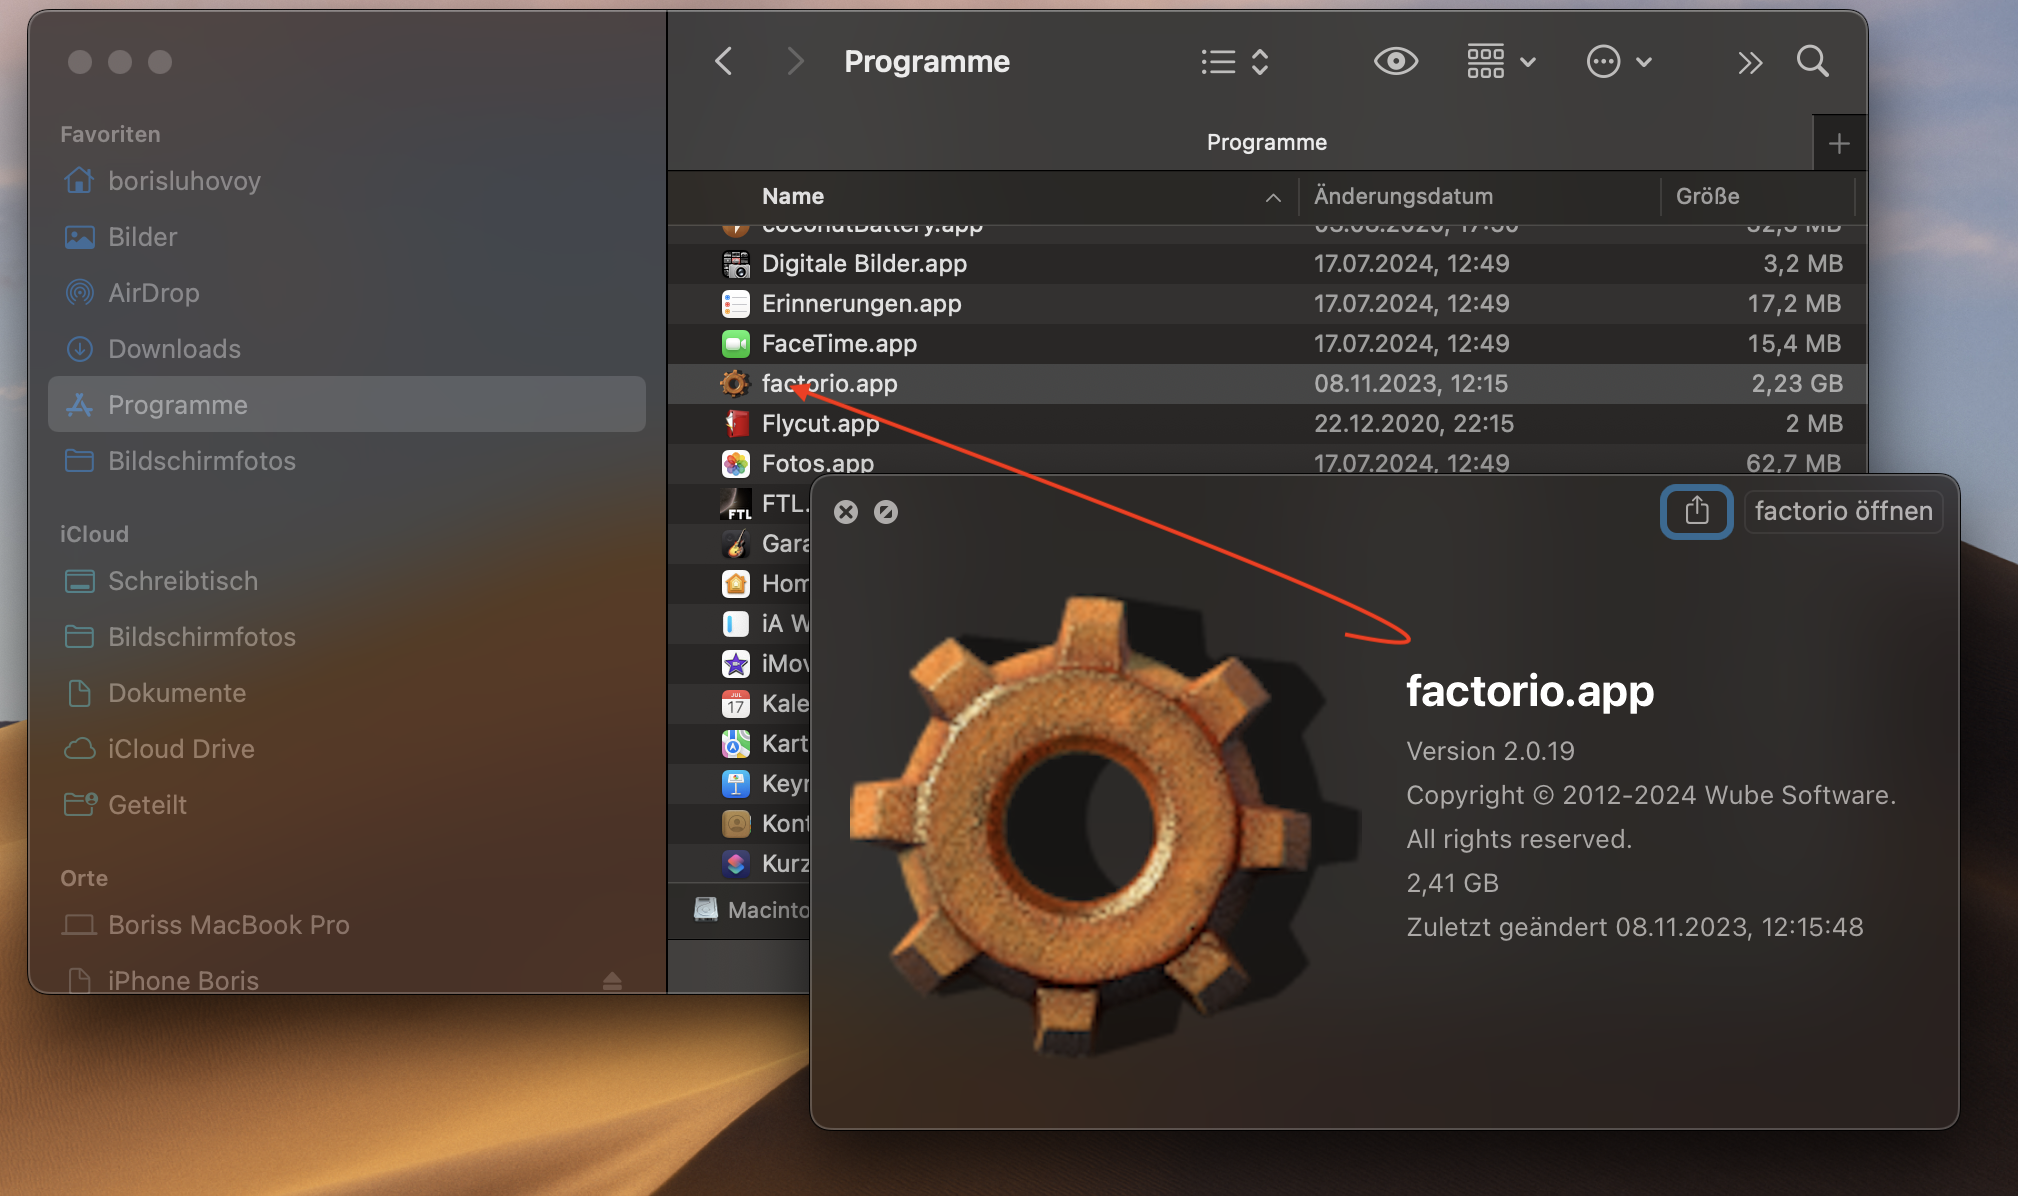Click the factorio gear icon in list

coord(735,384)
